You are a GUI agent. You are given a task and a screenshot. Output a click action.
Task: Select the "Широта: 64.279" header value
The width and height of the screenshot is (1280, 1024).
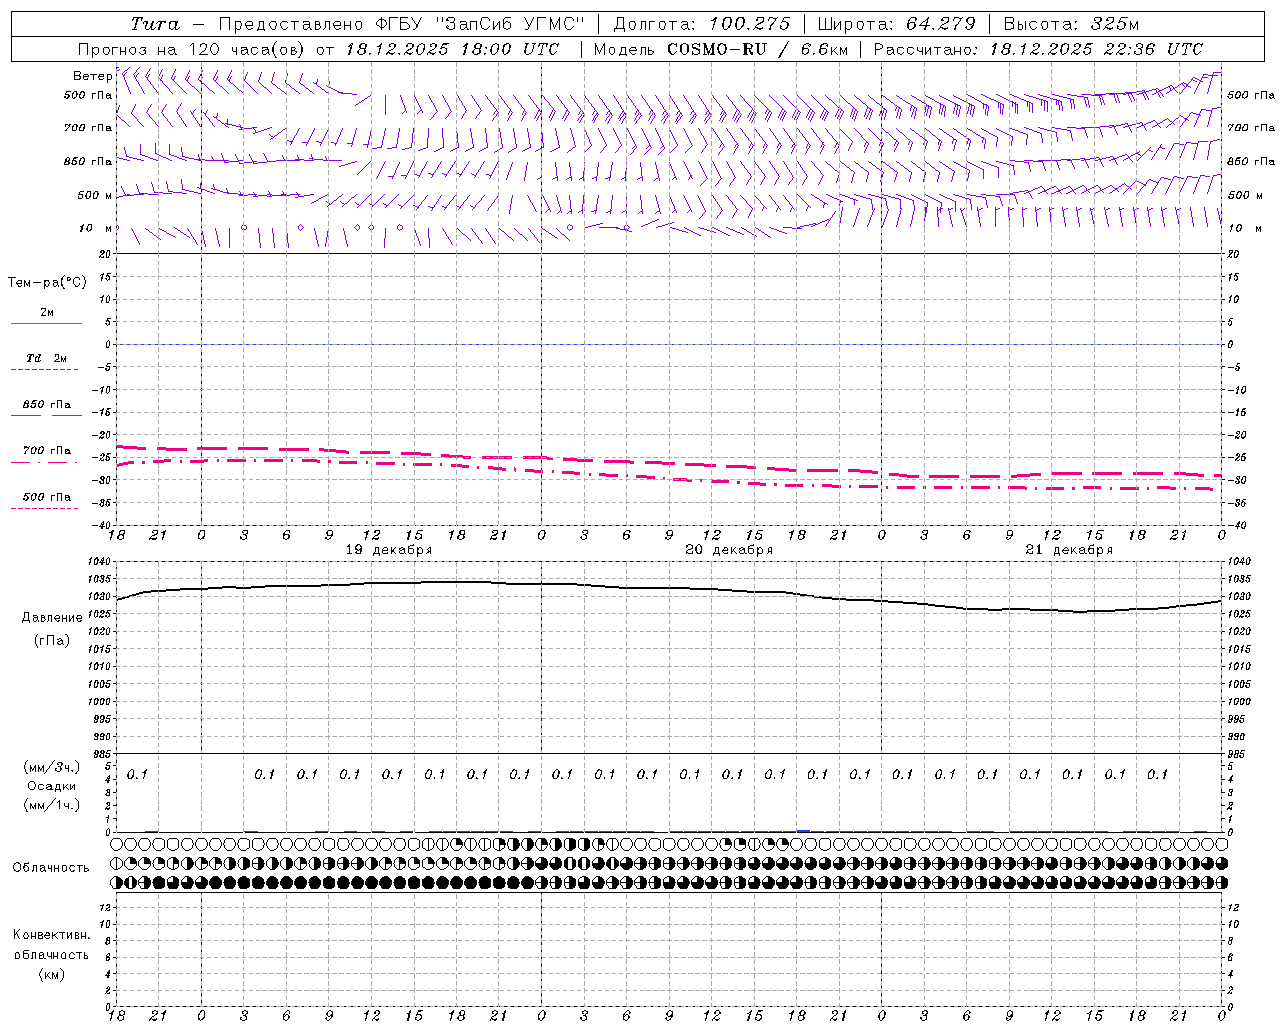(x=896, y=24)
